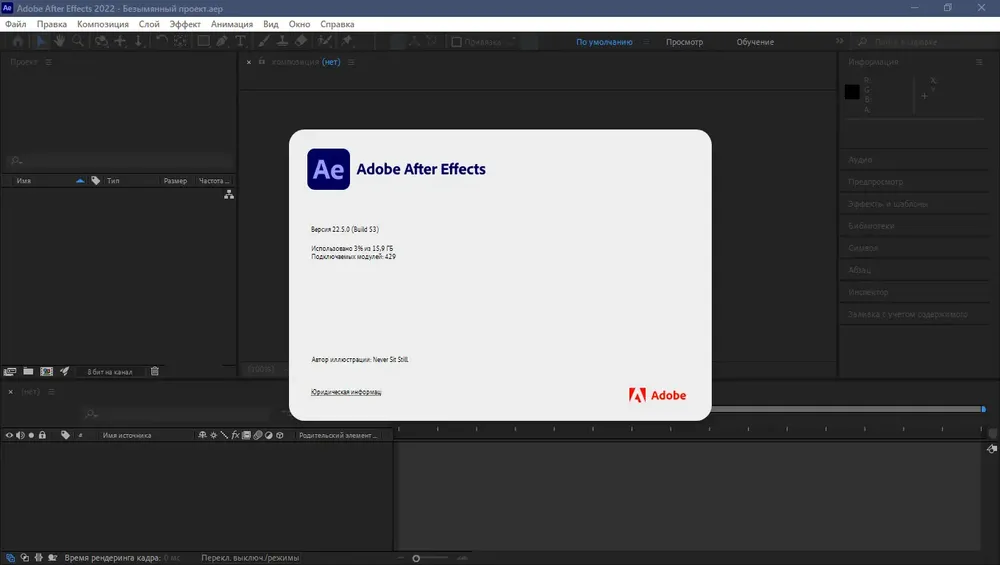Select the Eraser tool
The image size is (1000, 565).
coord(301,41)
